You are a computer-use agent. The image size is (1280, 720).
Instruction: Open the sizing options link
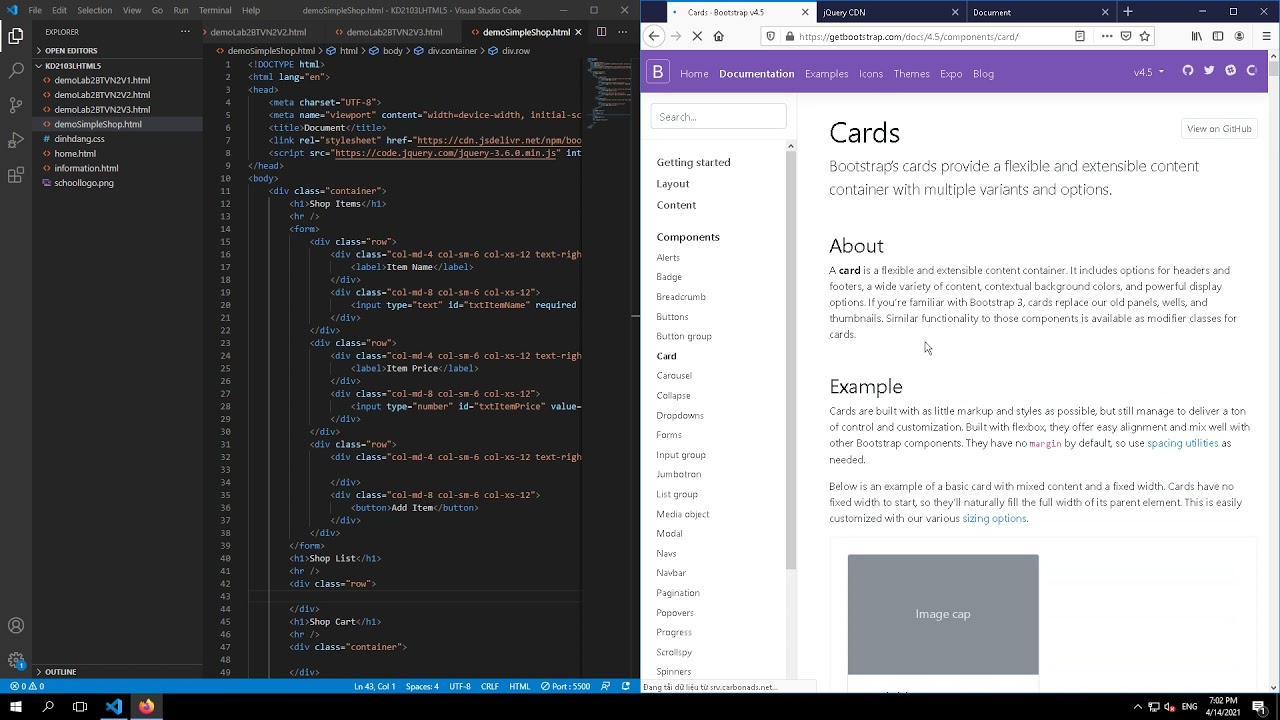coord(994,518)
